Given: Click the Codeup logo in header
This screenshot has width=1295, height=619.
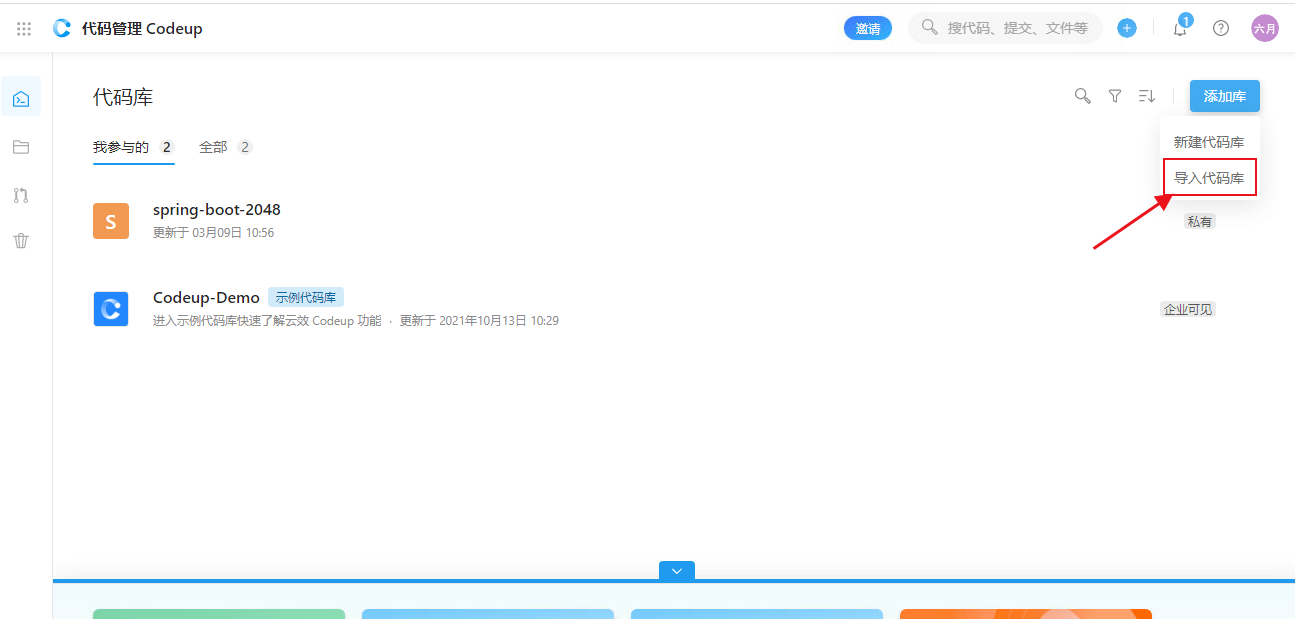Looking at the screenshot, I should (62, 28).
